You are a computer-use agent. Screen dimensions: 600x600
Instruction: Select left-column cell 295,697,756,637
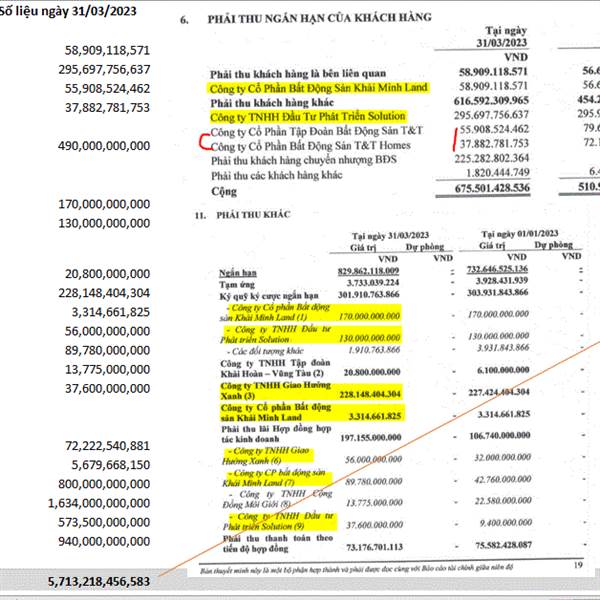104,69
